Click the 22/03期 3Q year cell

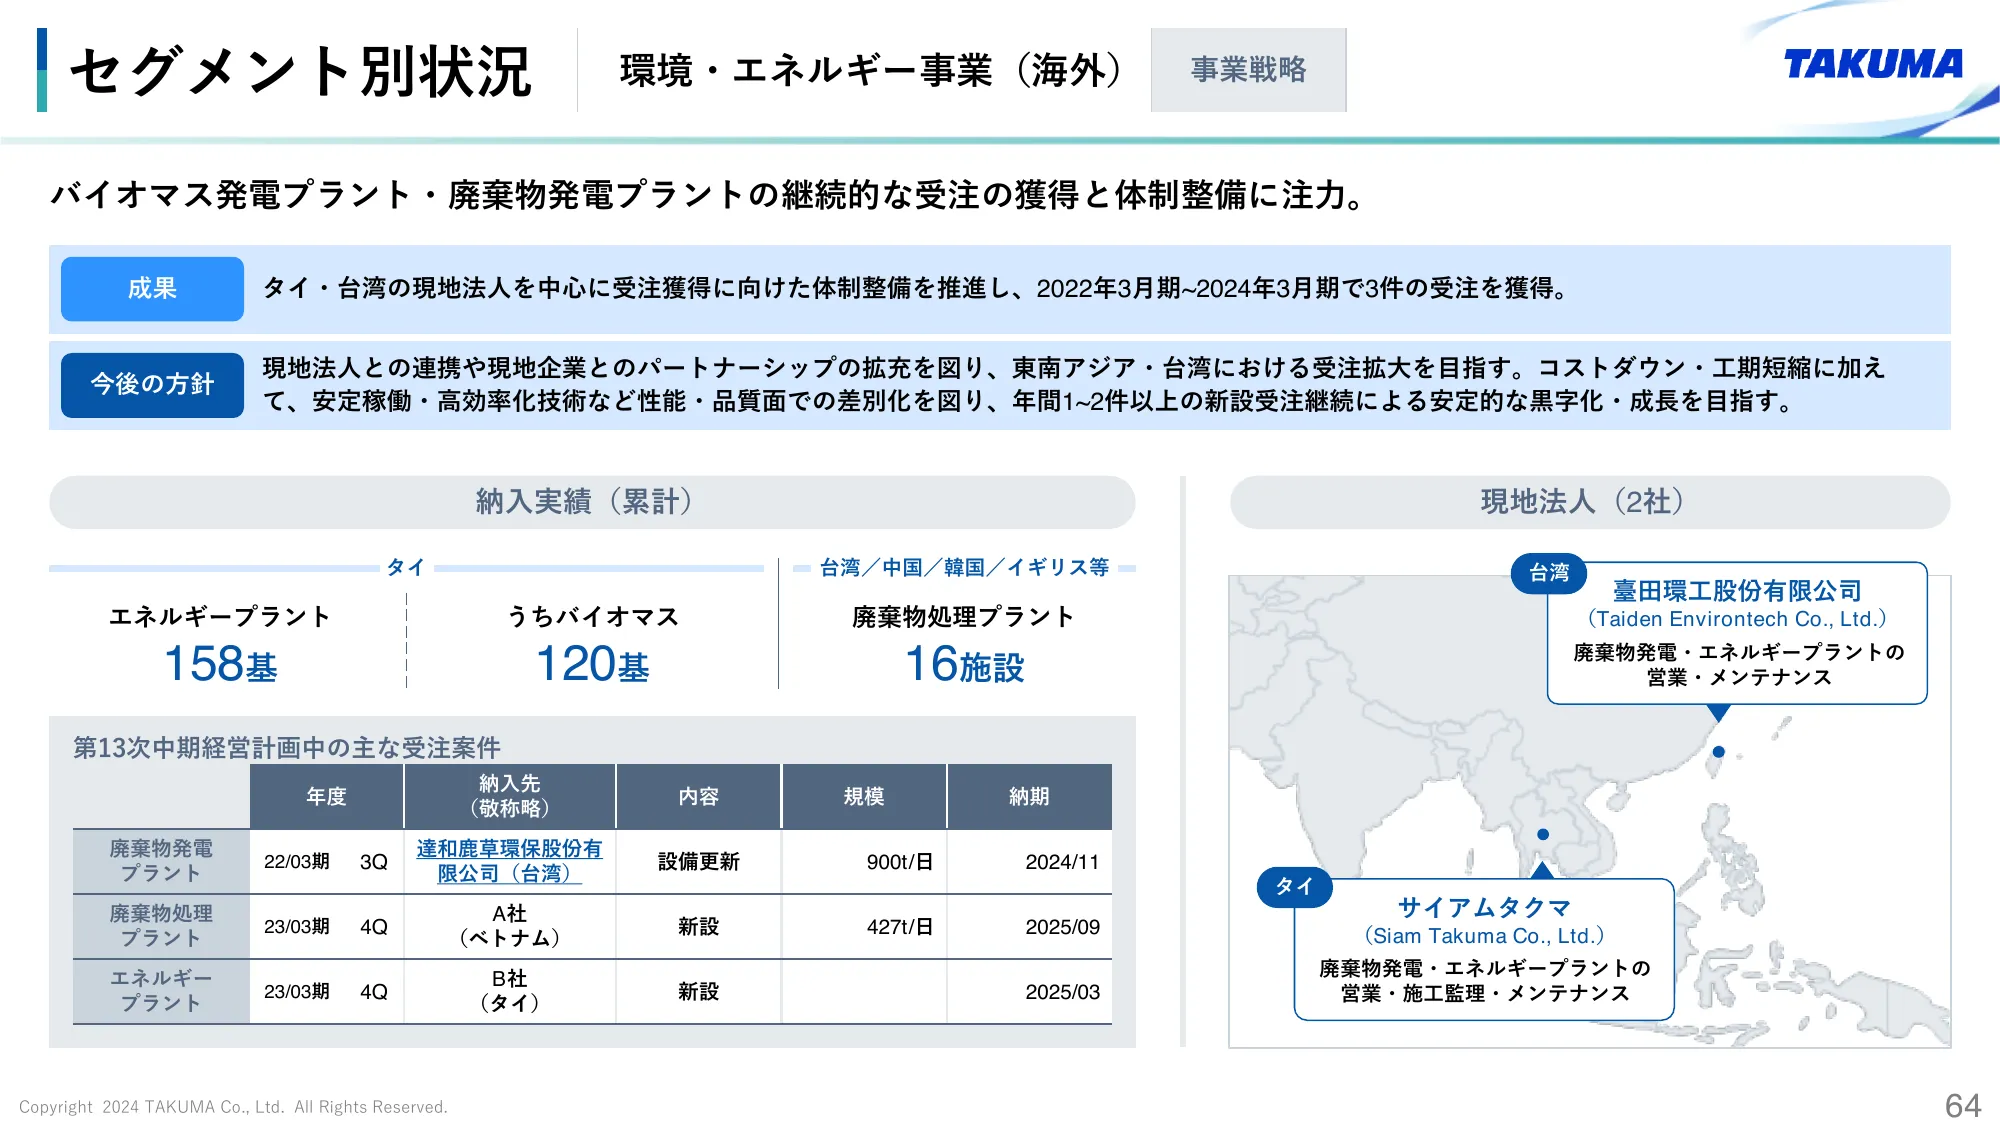pyautogui.click(x=326, y=862)
